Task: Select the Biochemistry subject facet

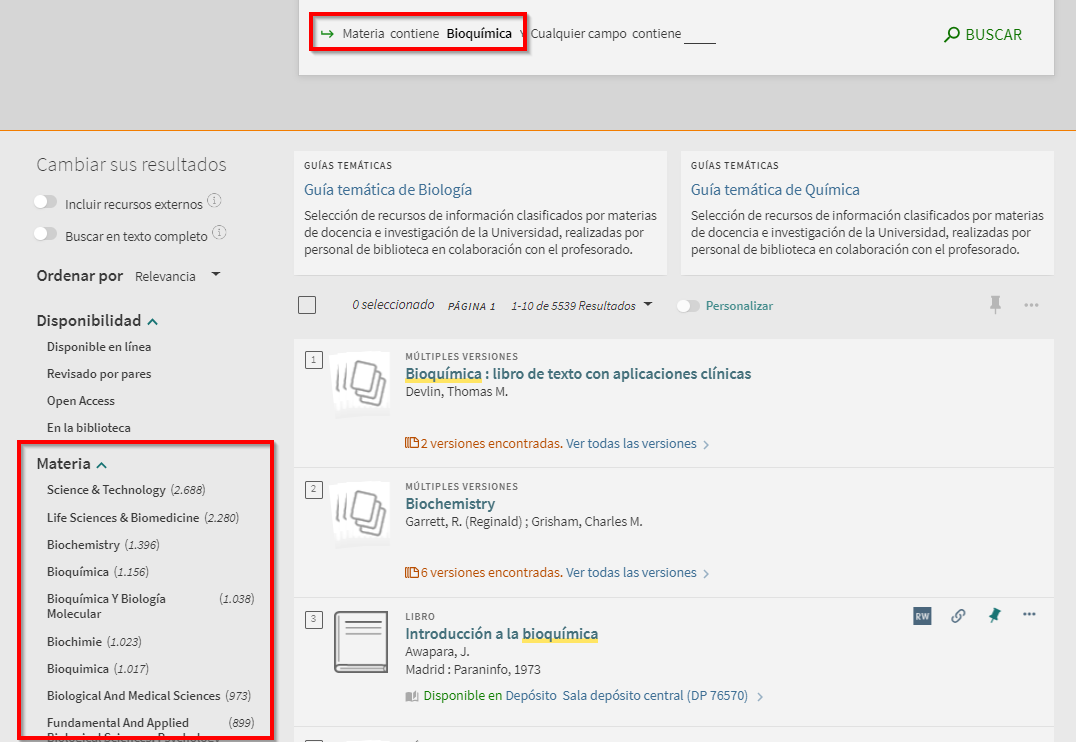Action: 83,545
